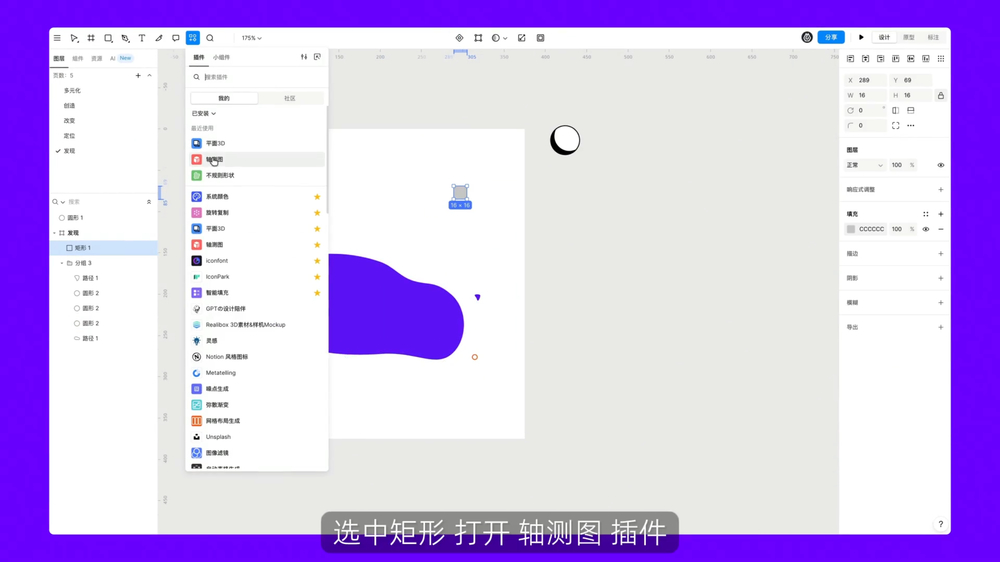Click the CCCCCC fill color swatch
1000x562 pixels.
(x=851, y=229)
